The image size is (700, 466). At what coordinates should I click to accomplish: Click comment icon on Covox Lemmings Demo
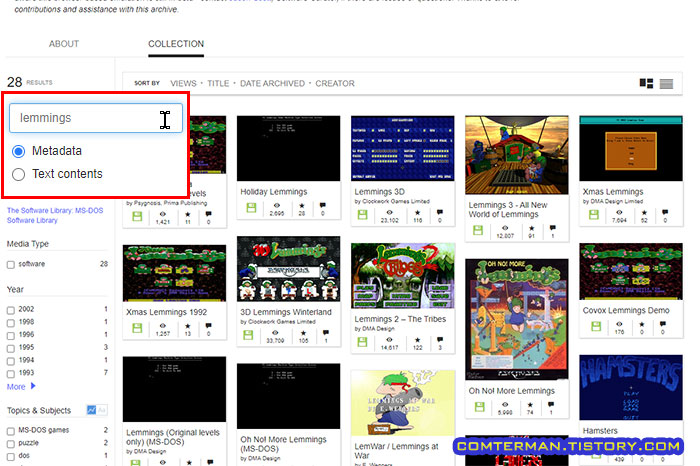tap(662, 324)
